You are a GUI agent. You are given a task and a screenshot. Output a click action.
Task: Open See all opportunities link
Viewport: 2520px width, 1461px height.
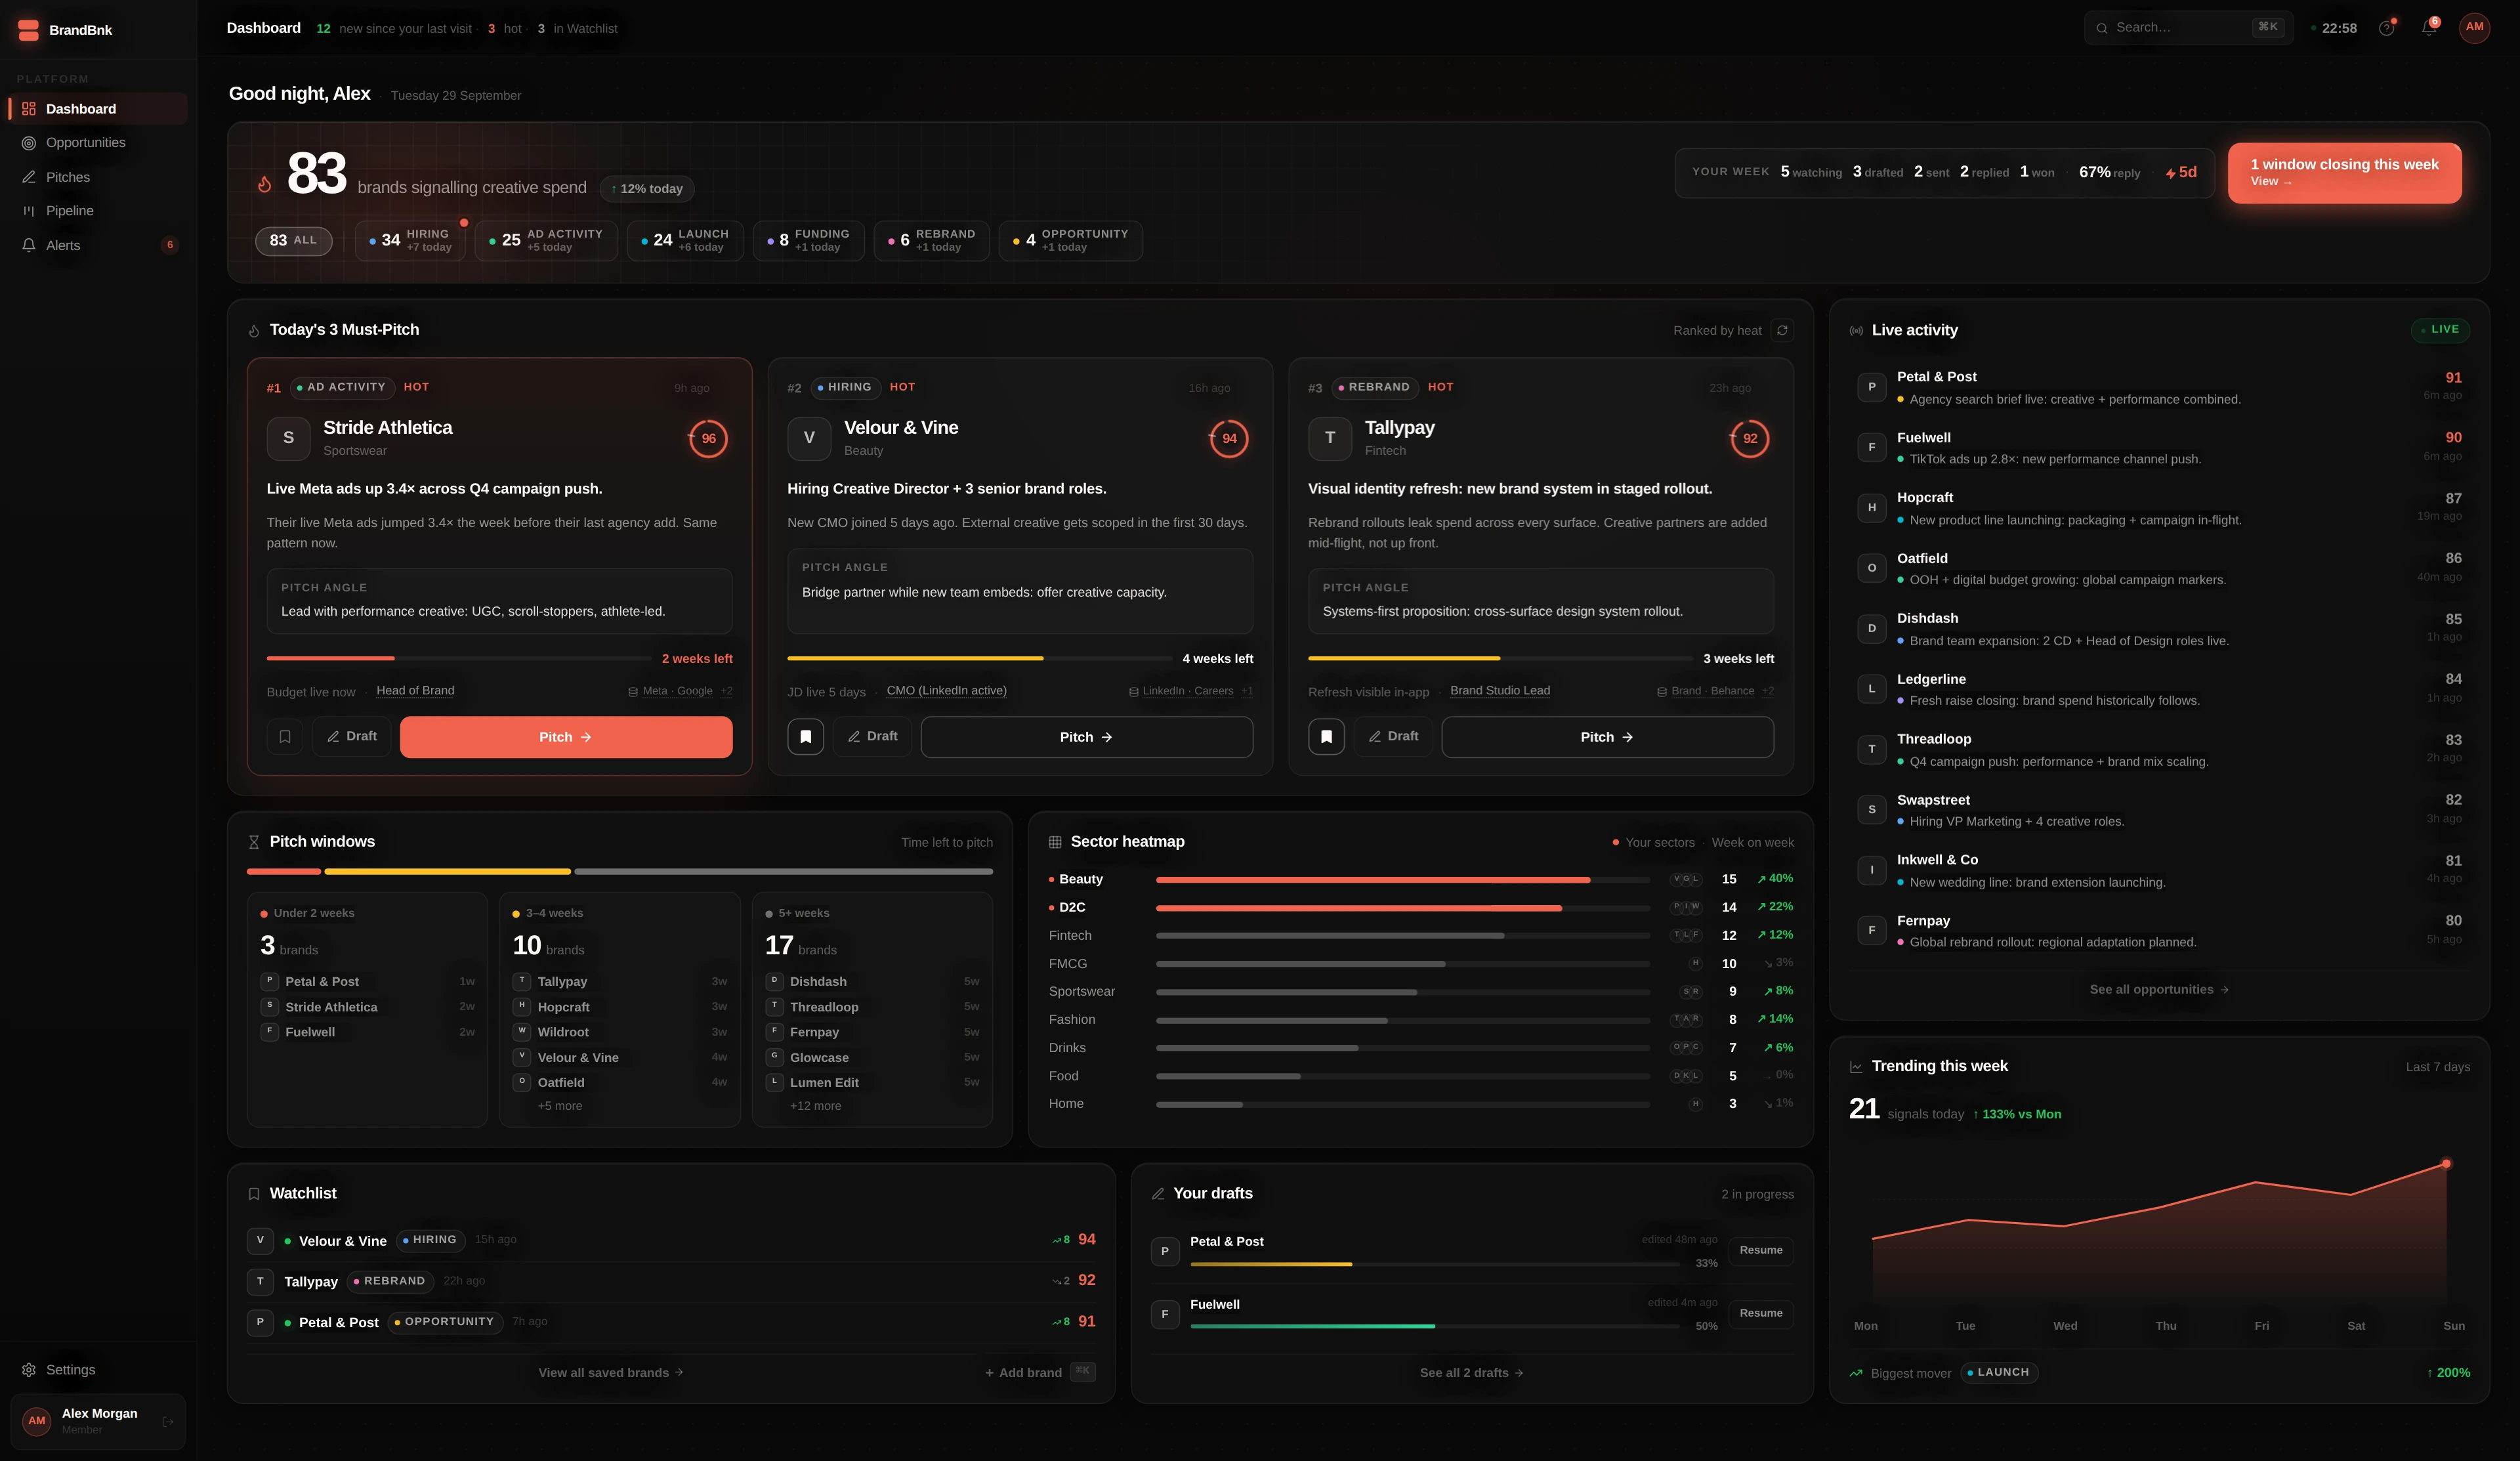tap(2159, 990)
